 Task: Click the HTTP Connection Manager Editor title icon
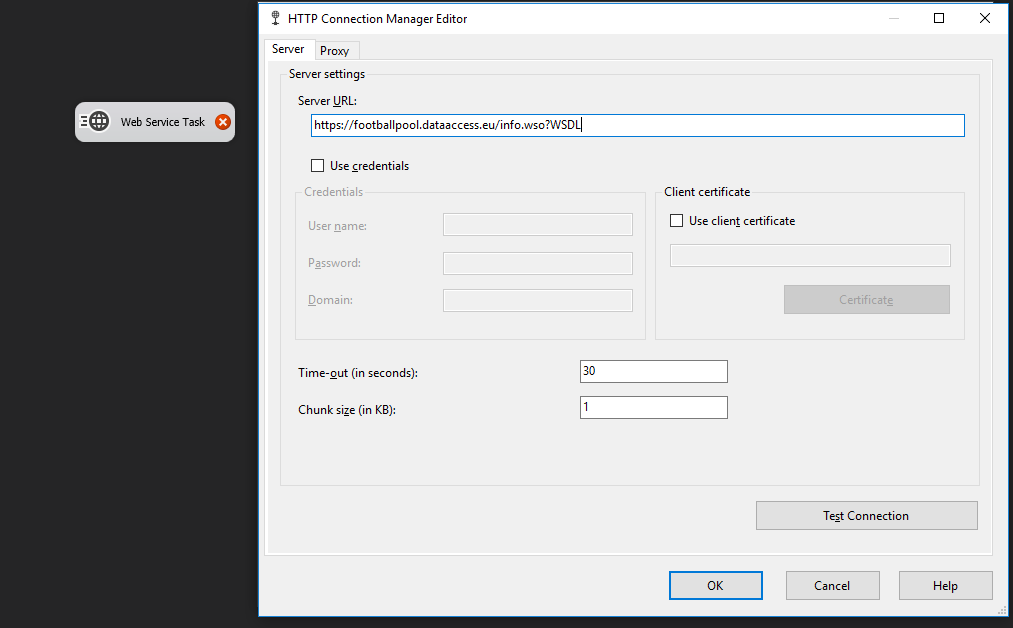(275, 18)
